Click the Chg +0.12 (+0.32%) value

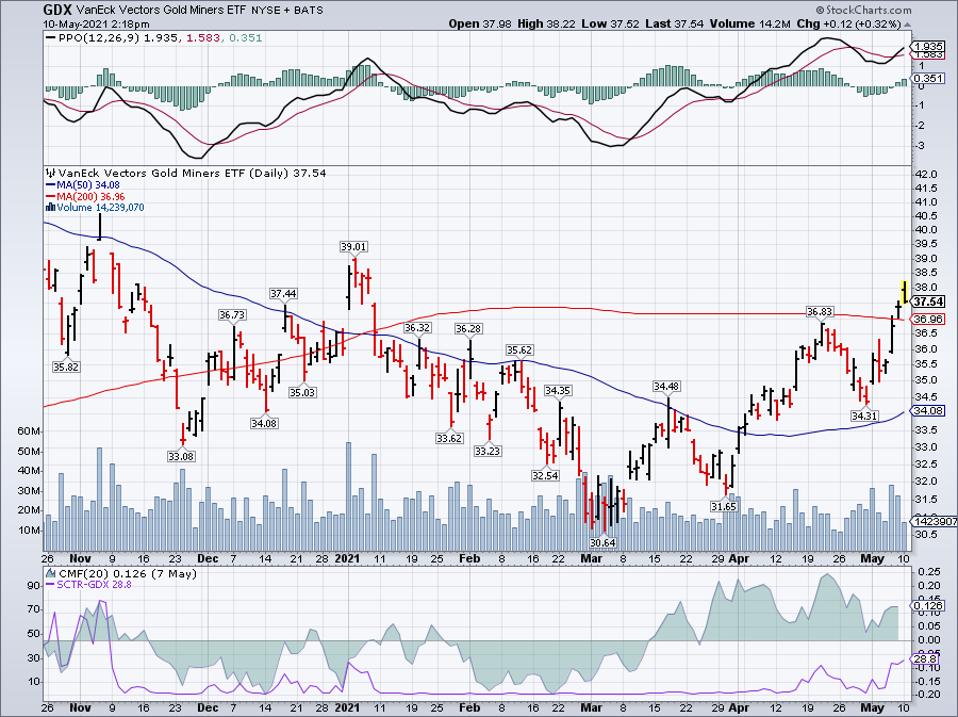coord(849,24)
